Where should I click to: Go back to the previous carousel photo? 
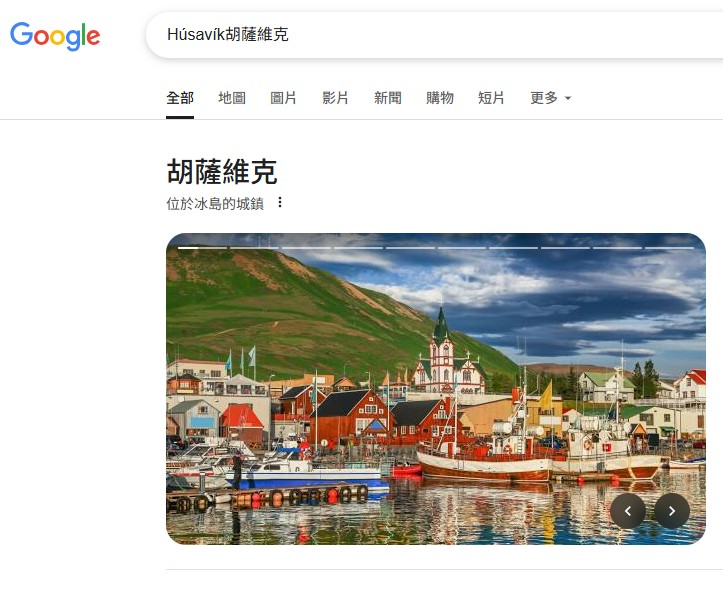(628, 511)
